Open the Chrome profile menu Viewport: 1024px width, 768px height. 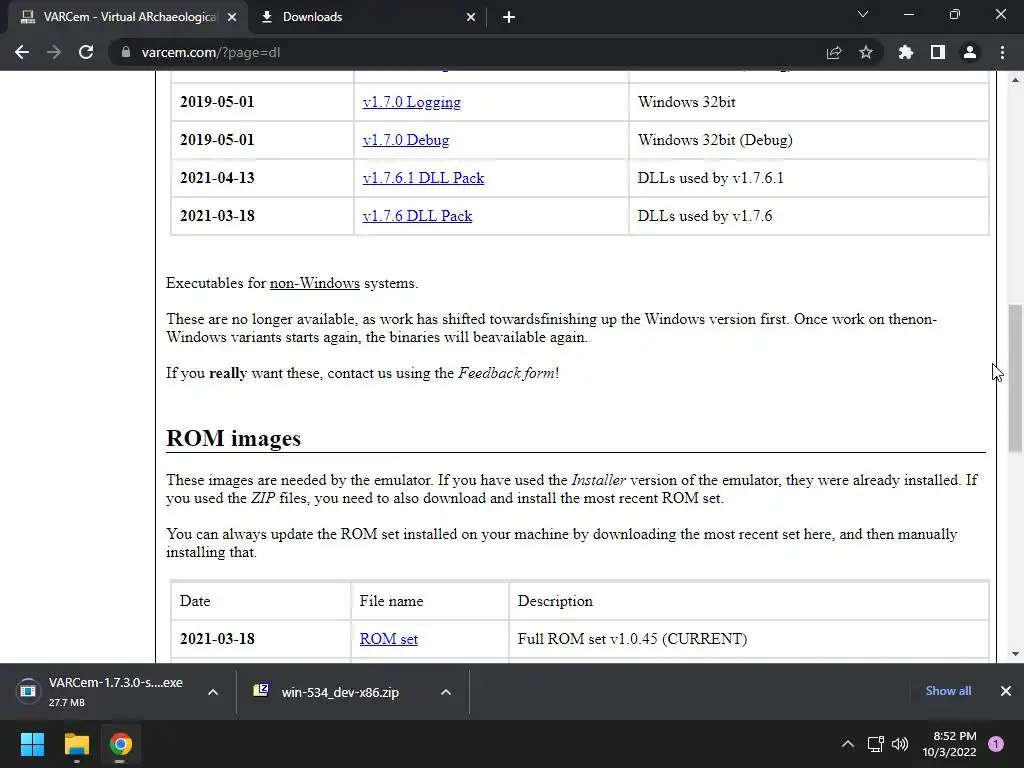point(970,52)
